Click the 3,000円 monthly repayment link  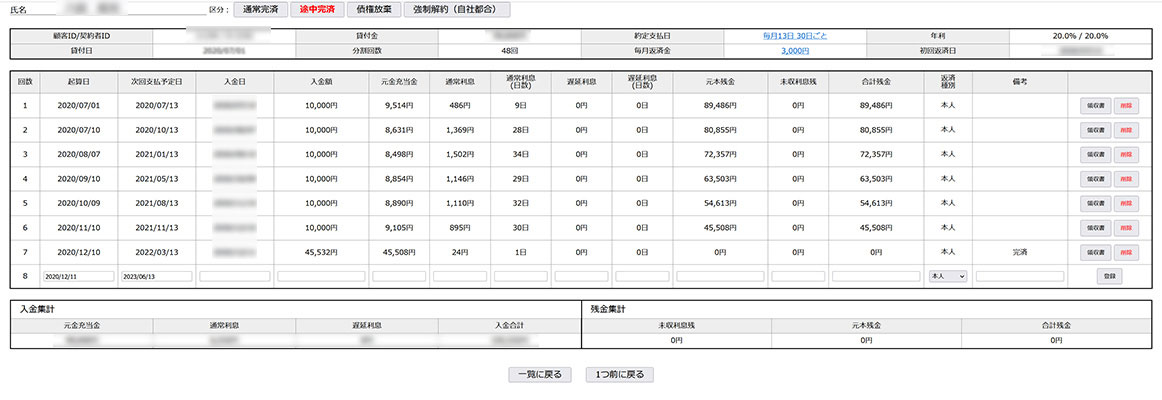[794, 49]
